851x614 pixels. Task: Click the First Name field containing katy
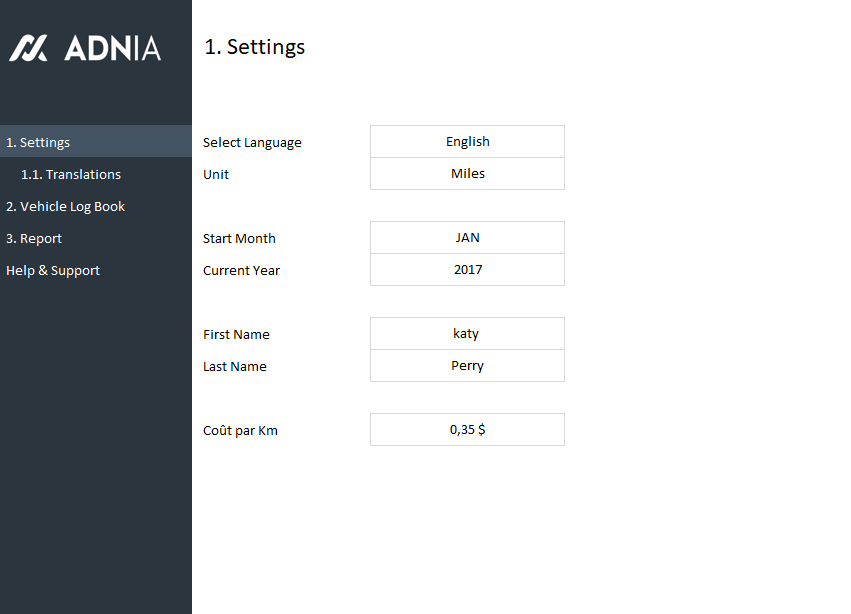click(467, 334)
